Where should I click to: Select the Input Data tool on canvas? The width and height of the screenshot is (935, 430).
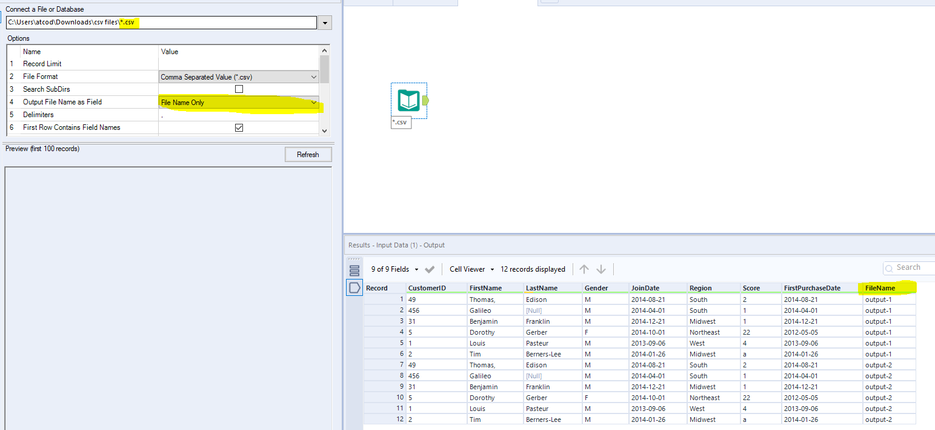(408, 101)
